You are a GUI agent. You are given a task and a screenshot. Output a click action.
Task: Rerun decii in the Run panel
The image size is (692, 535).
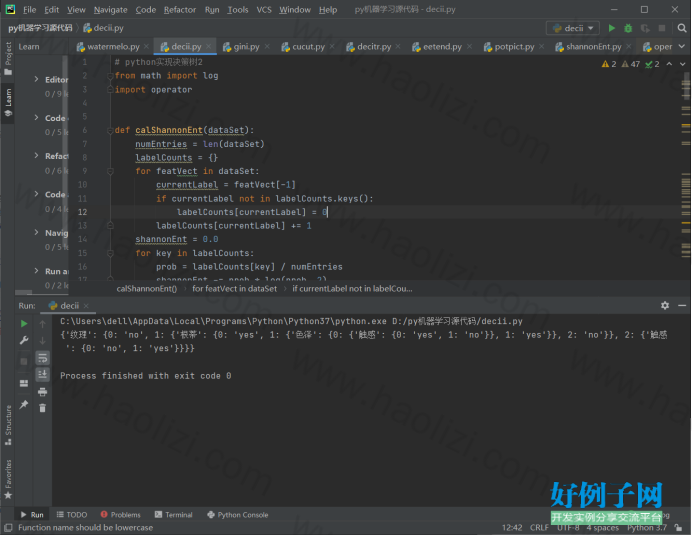pyautogui.click(x=24, y=324)
